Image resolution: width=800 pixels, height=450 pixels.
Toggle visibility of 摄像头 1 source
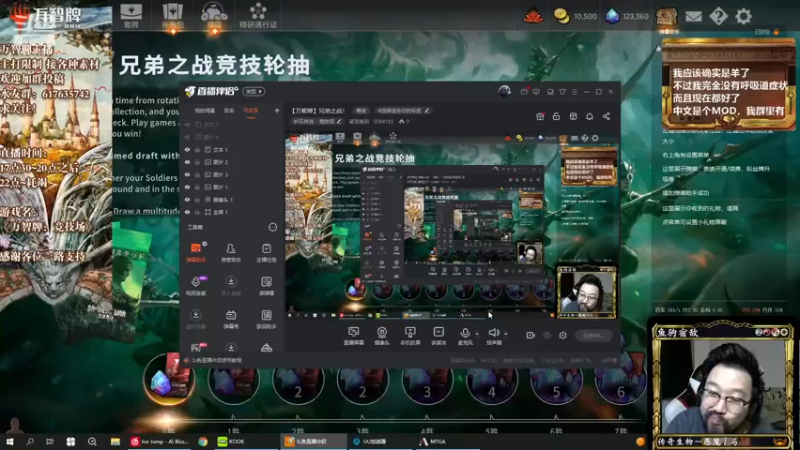187,199
